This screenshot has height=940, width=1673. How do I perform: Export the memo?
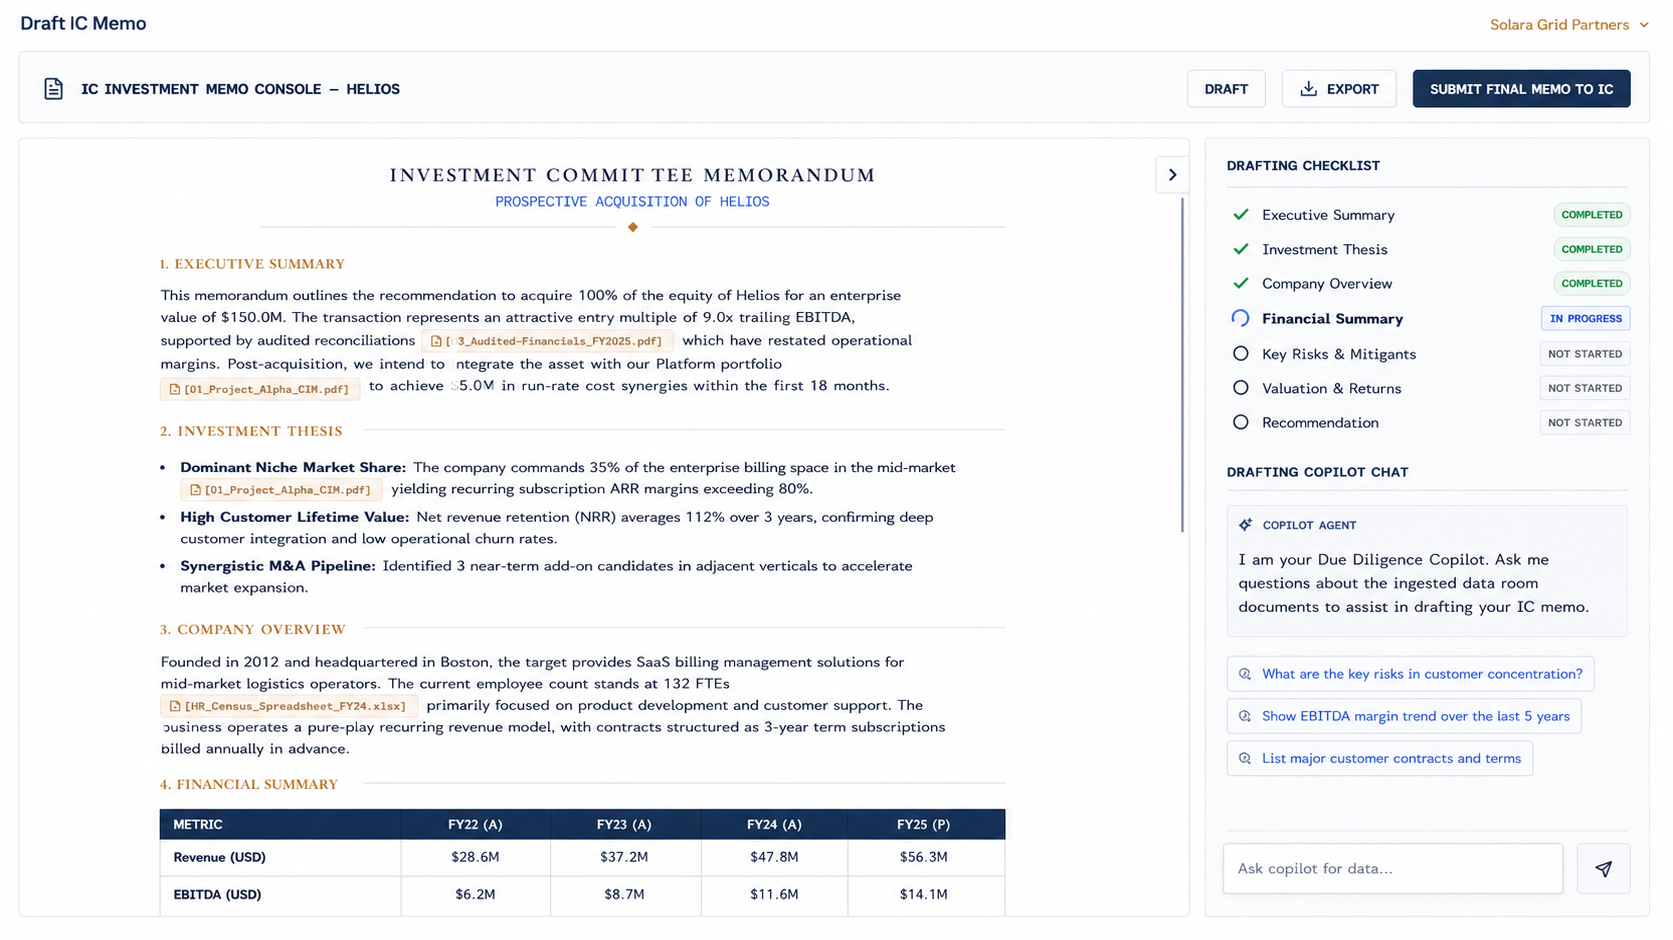(1339, 89)
